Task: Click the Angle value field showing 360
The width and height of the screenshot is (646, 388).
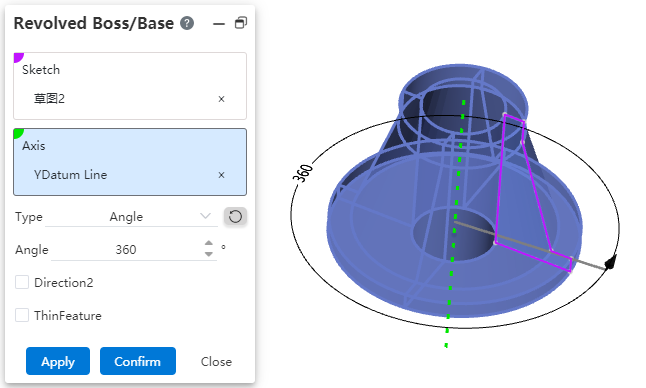Action: point(126,250)
